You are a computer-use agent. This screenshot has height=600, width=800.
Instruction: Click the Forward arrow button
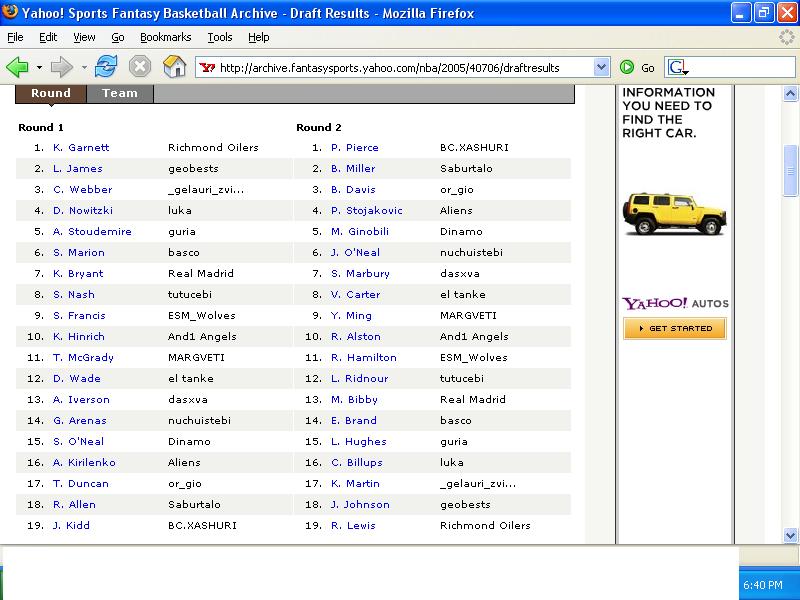click(x=62, y=67)
